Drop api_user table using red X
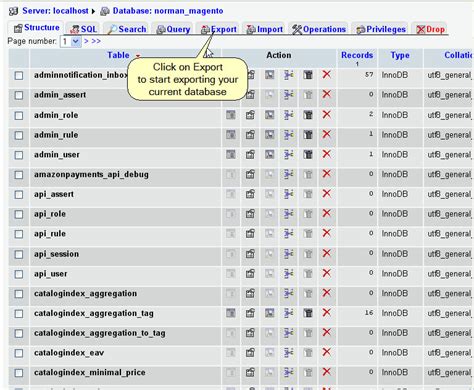474x390 pixels. tap(327, 274)
